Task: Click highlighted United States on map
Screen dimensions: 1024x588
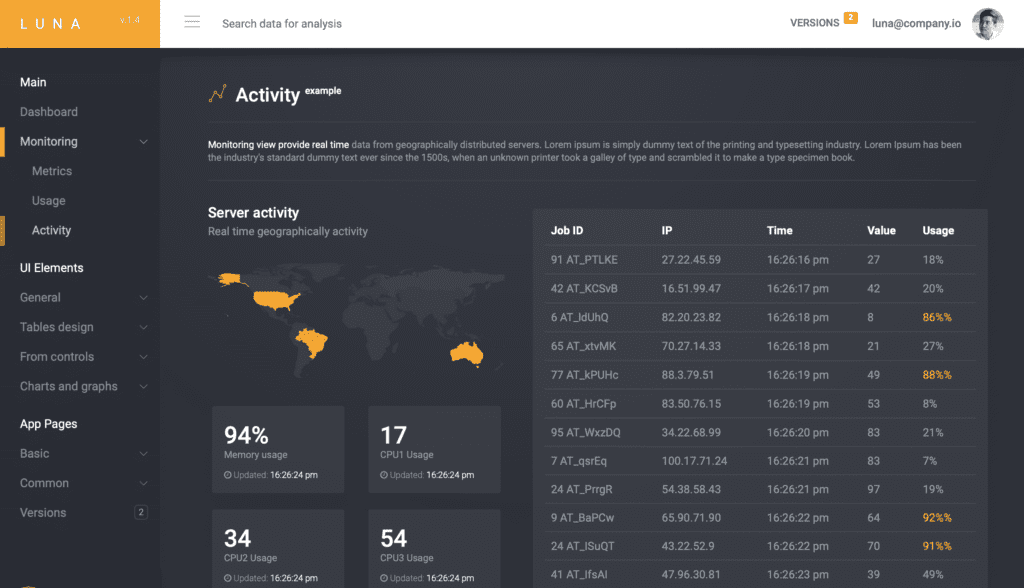Action: point(277,301)
